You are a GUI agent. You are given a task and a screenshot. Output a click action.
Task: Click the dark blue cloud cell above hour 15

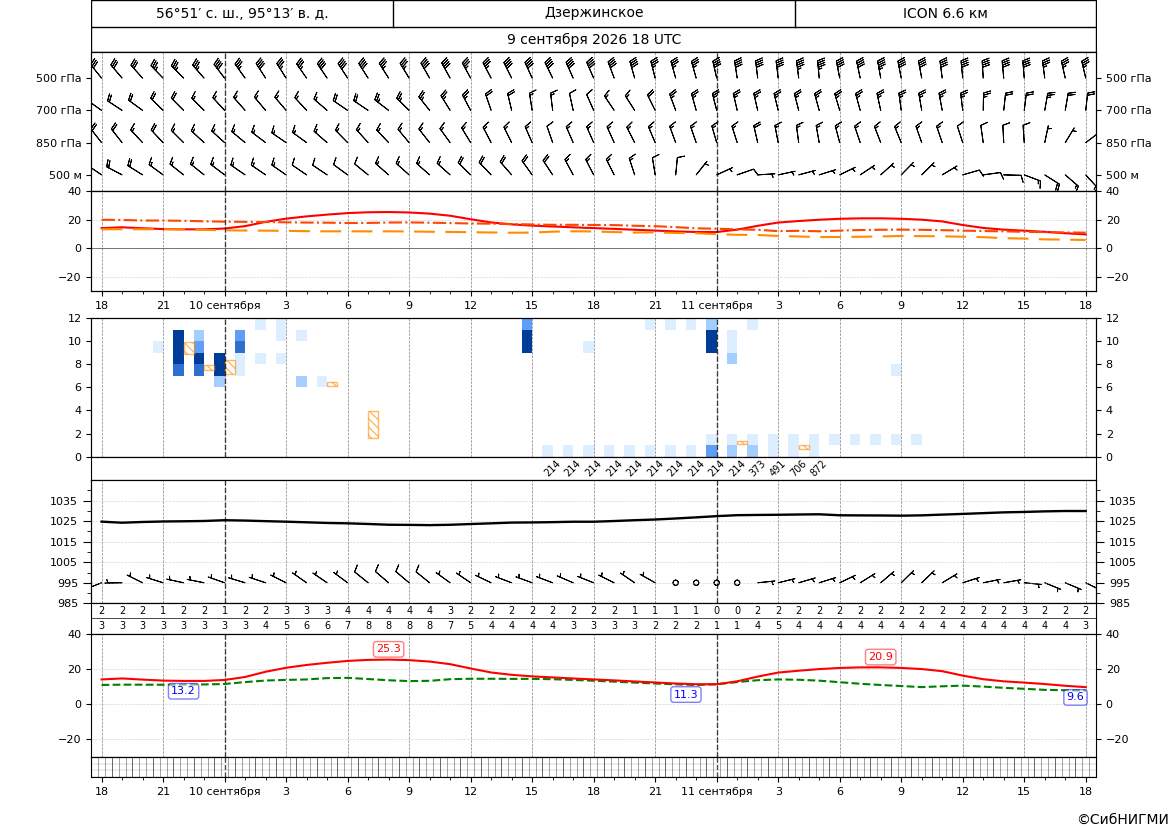click(527, 342)
